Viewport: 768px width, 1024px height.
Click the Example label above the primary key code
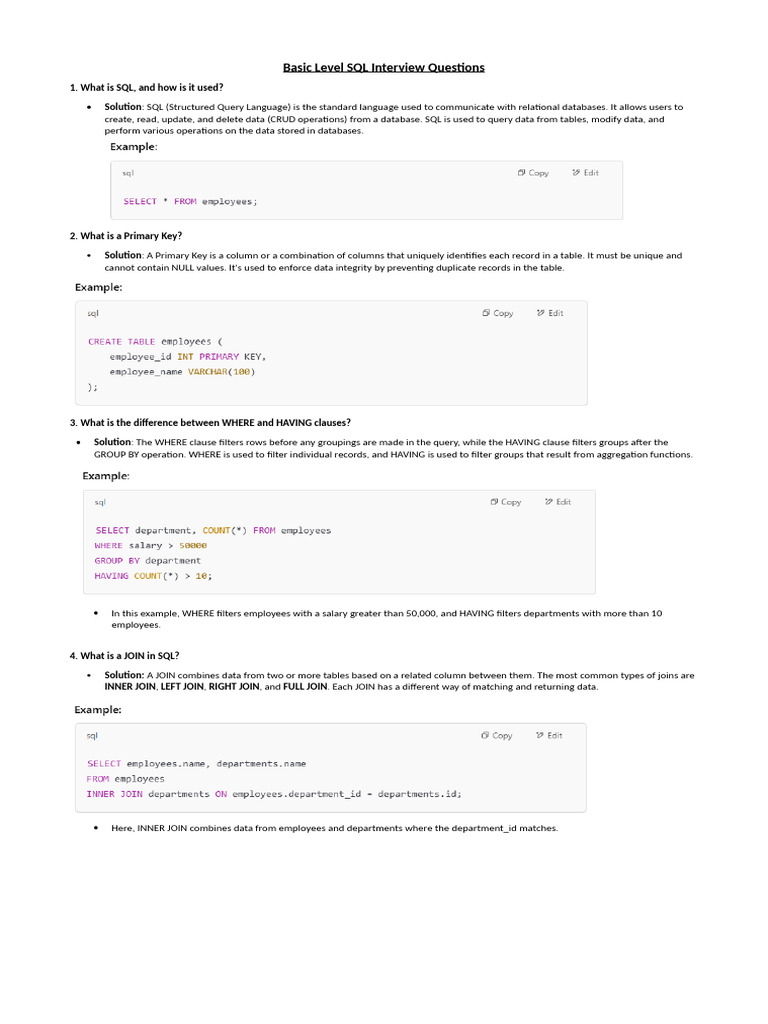coord(99,287)
